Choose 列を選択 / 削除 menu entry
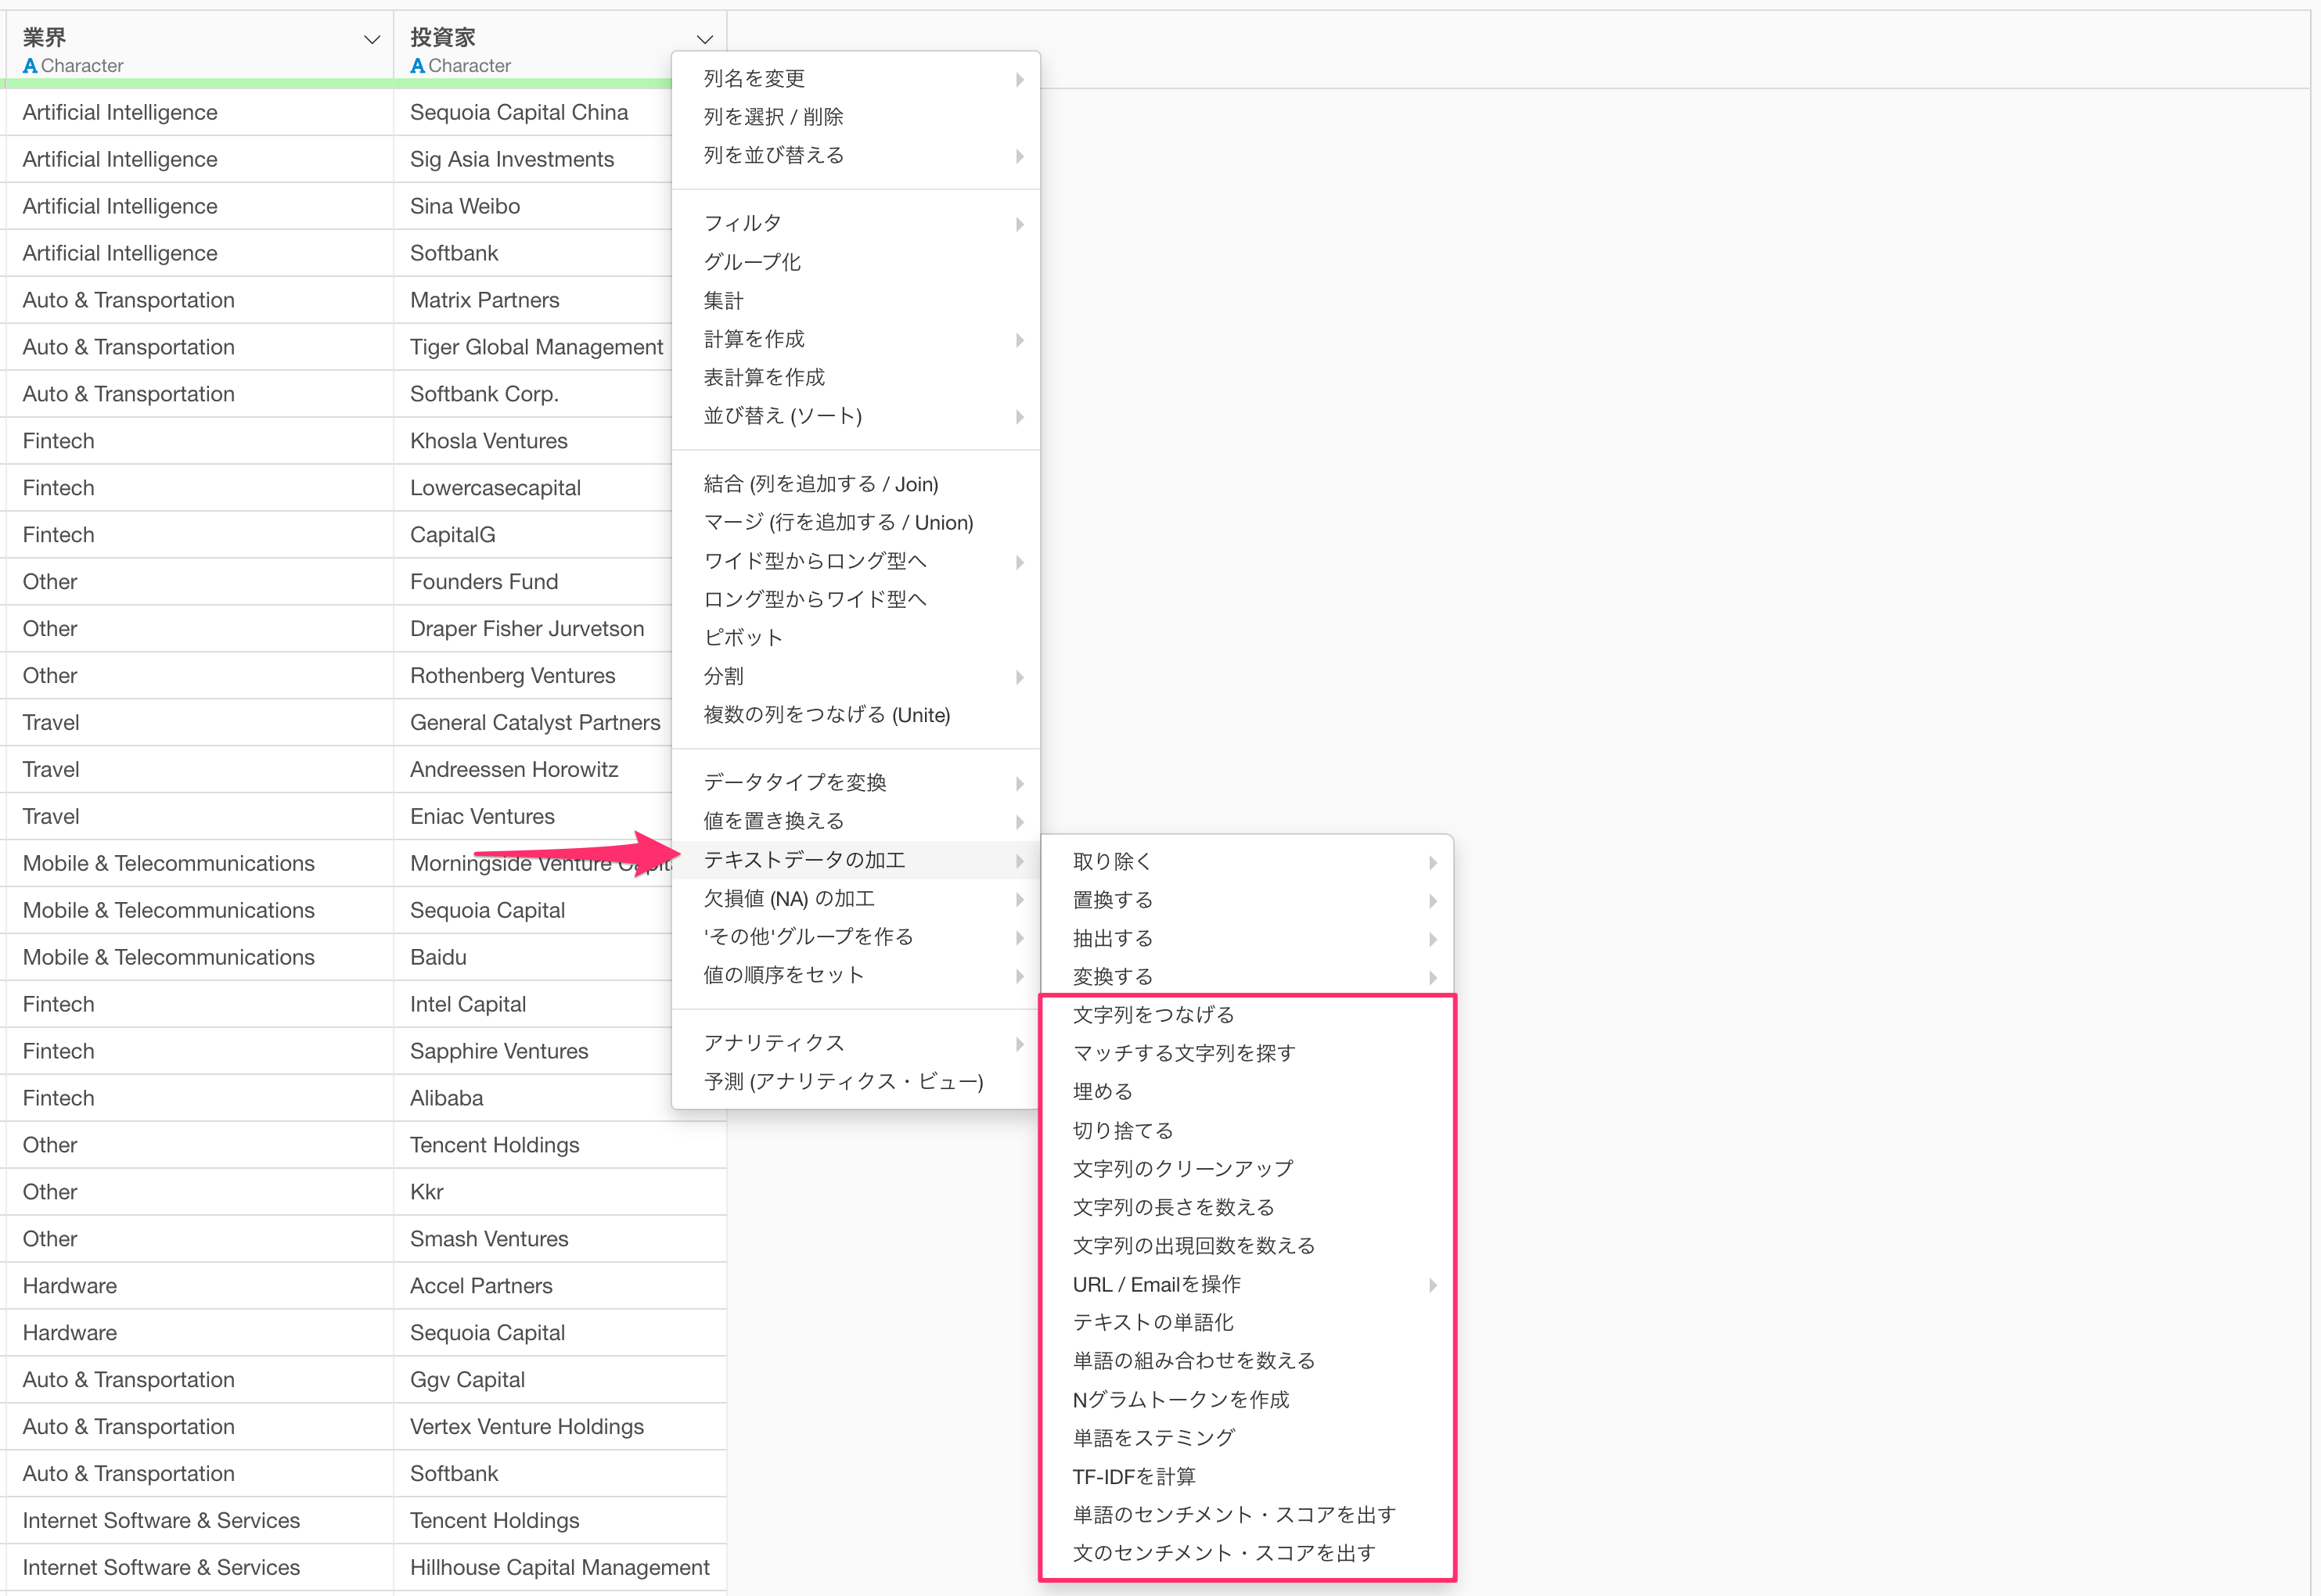Screen dimensions: 2321x1596 [x=856, y=117]
